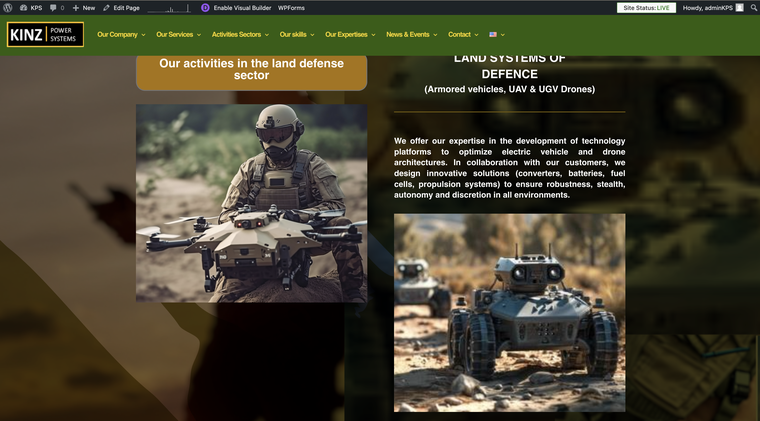
Task: View comments via the speech bubble icon
Action: coord(57,8)
